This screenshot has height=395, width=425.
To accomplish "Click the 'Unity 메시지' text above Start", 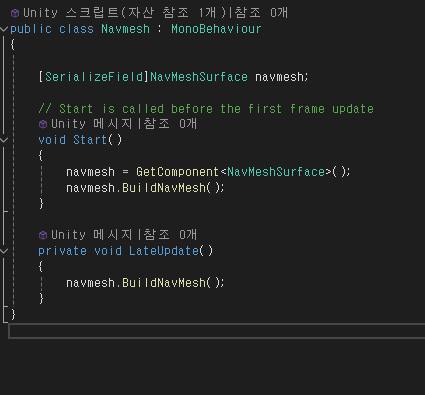I will [x=92, y=124].
